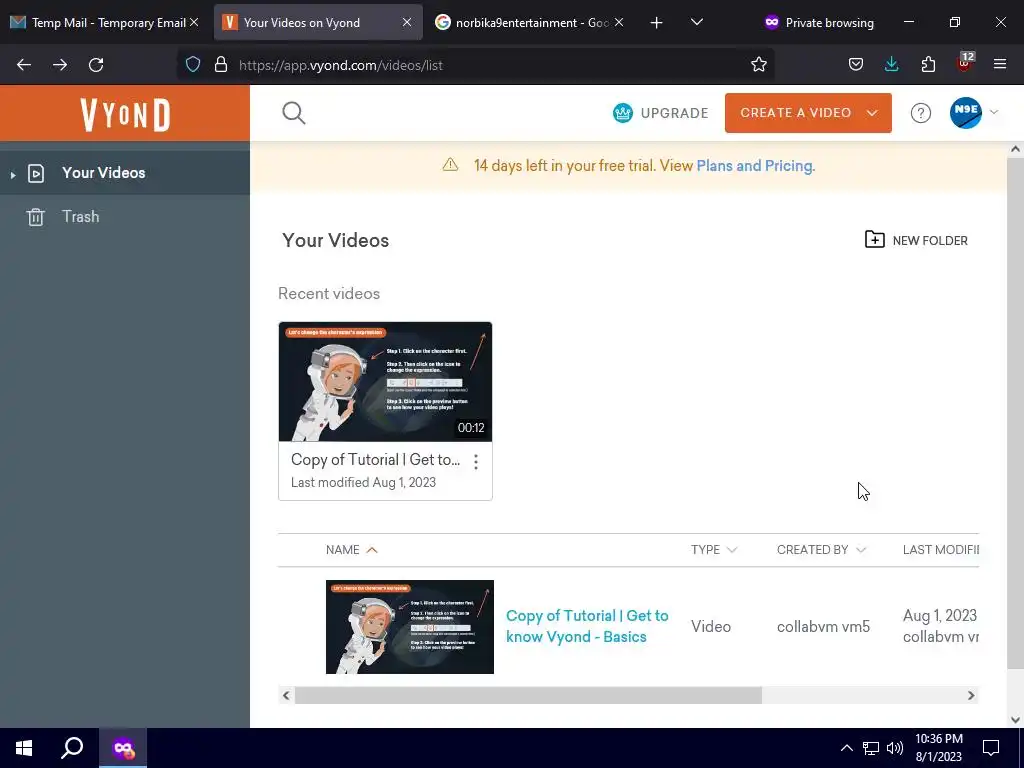Image resolution: width=1024 pixels, height=768 pixels.
Task: Click the 'collabvm vm5' created-by cell
Action: (x=823, y=627)
